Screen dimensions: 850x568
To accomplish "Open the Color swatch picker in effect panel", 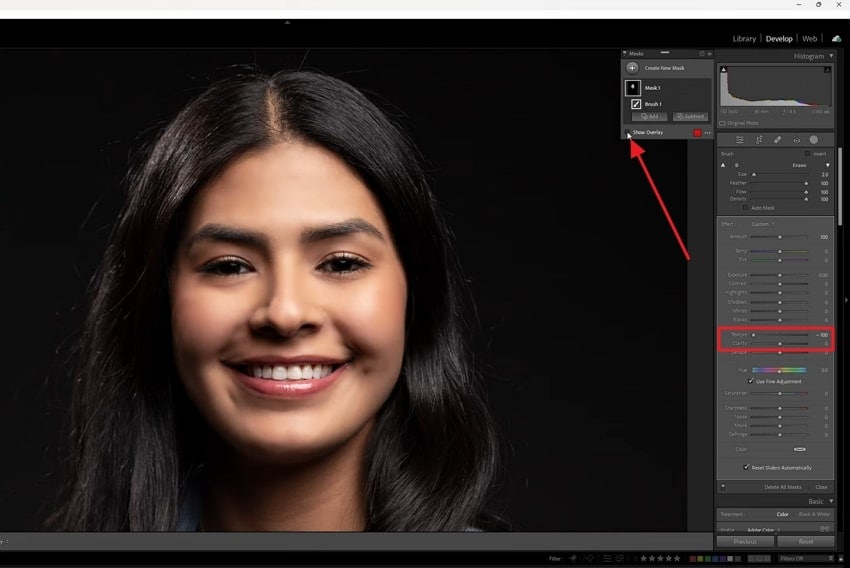I will click(800, 449).
